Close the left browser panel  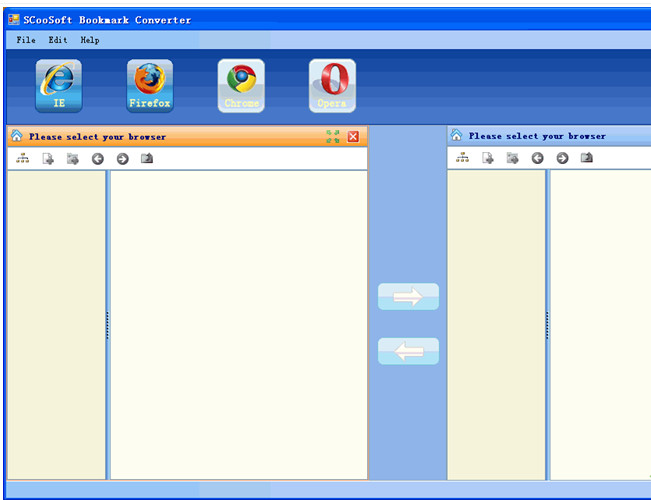point(353,136)
